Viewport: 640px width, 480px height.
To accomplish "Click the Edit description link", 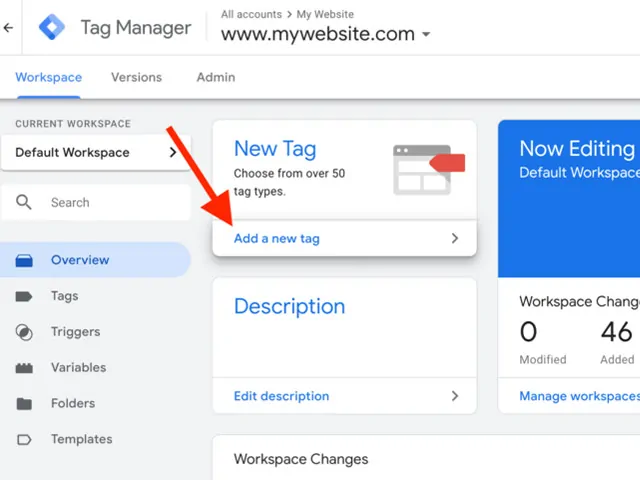I will [x=281, y=396].
